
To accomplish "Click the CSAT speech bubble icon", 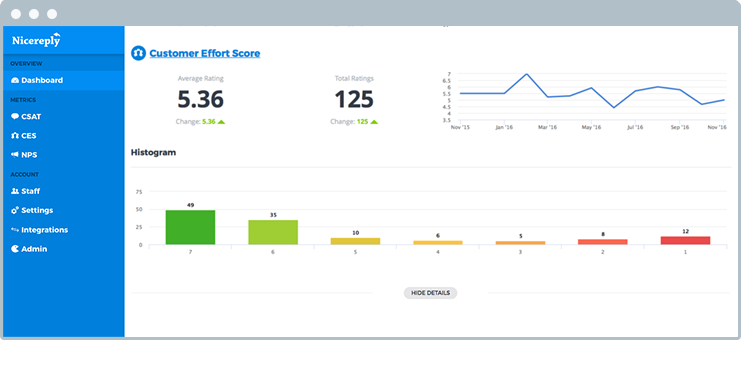I will tap(15, 116).
